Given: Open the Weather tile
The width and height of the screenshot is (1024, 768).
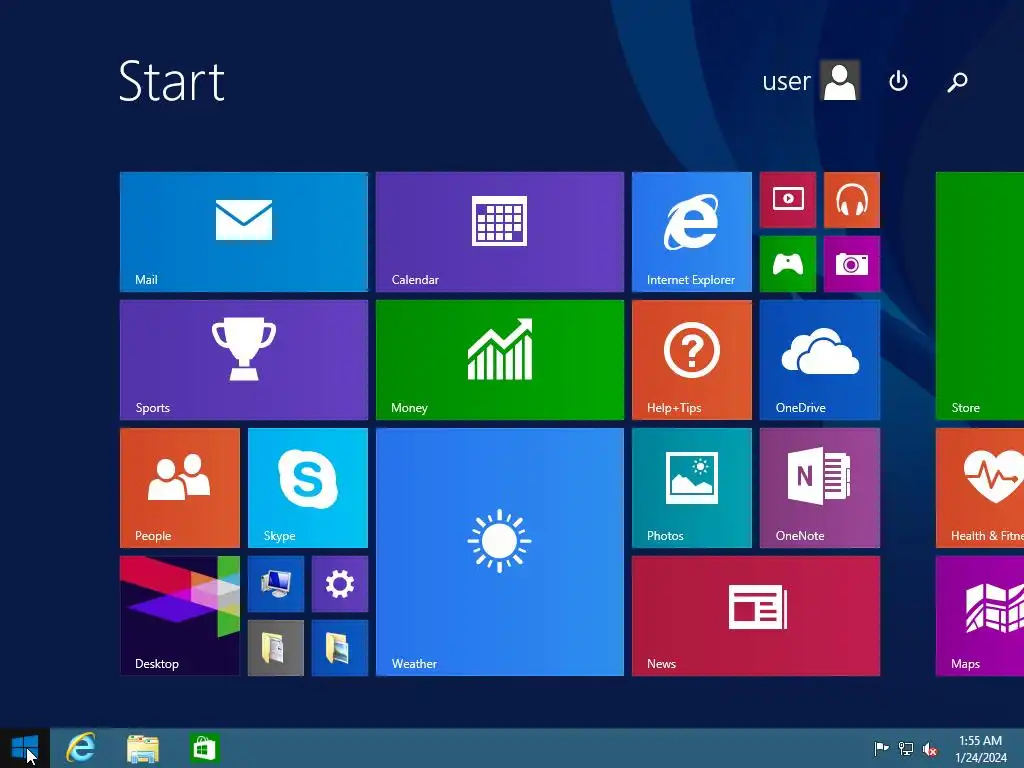Looking at the screenshot, I should click(500, 552).
